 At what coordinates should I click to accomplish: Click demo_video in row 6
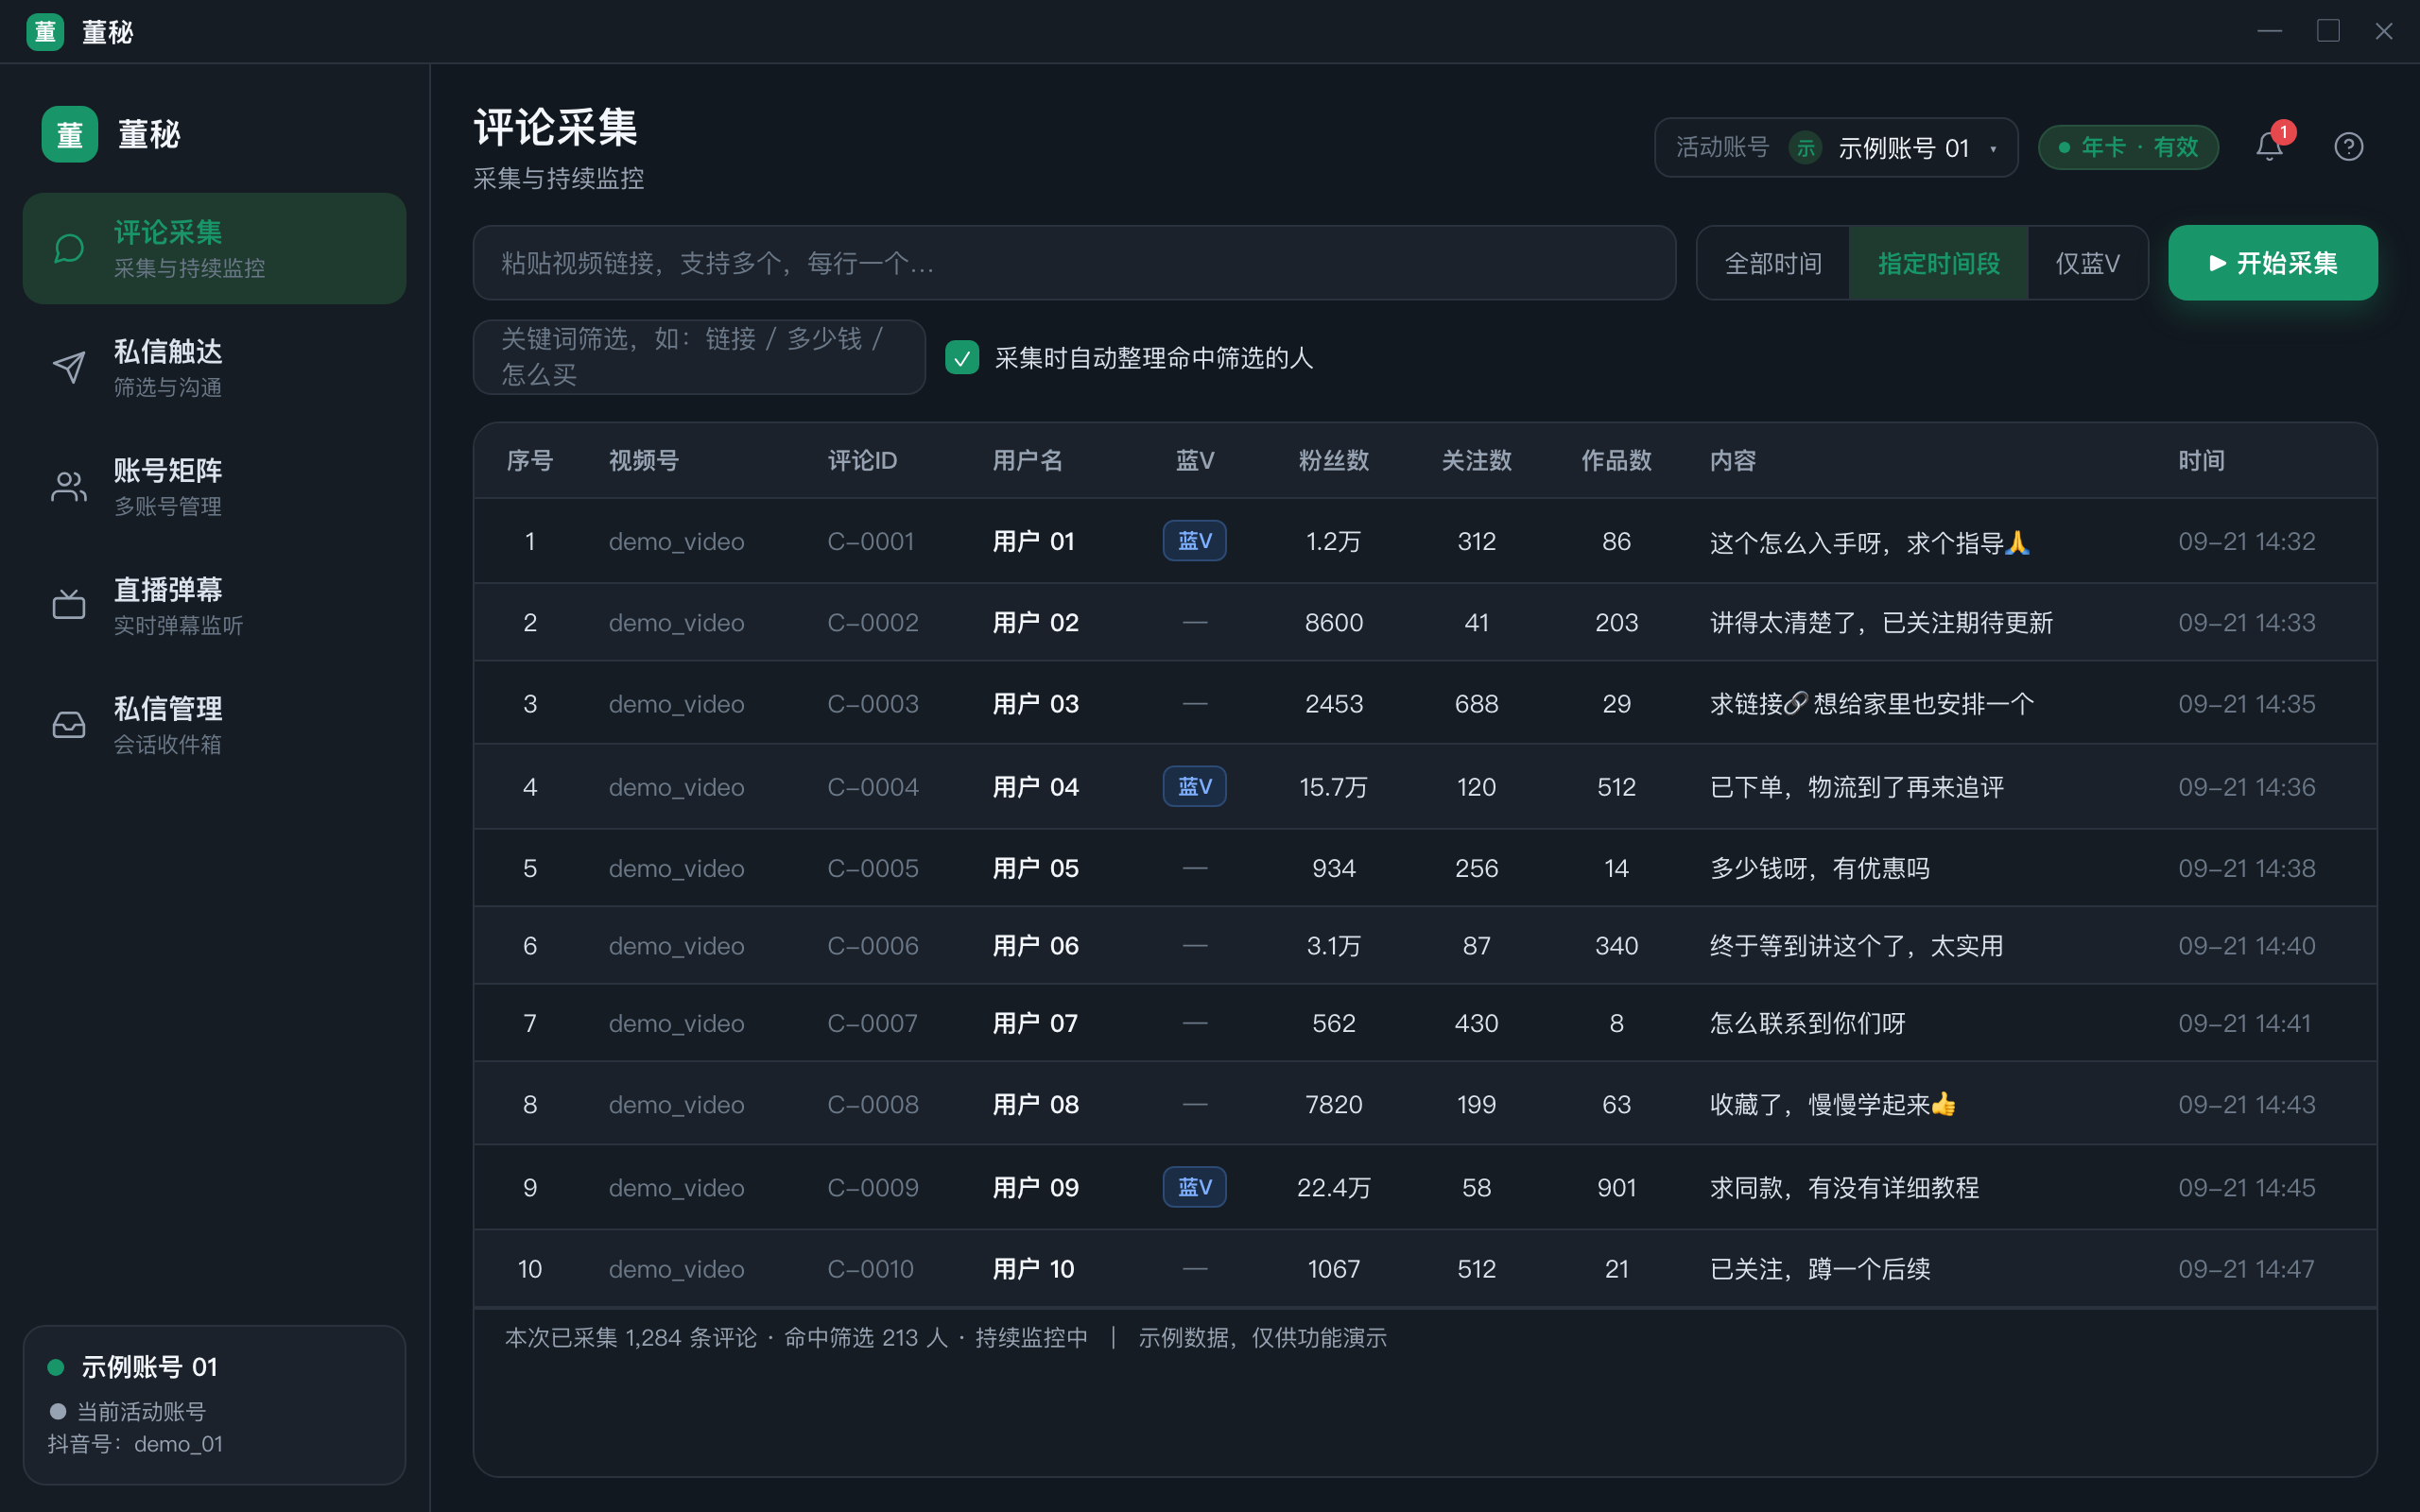(x=676, y=946)
